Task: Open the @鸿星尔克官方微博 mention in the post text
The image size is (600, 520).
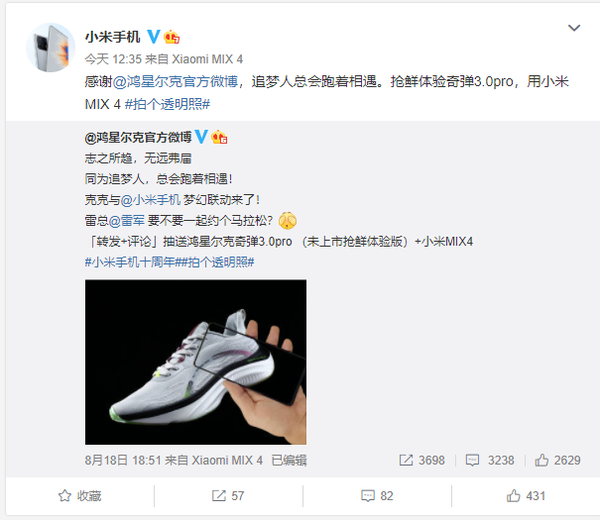Action: pyautogui.click(x=176, y=82)
